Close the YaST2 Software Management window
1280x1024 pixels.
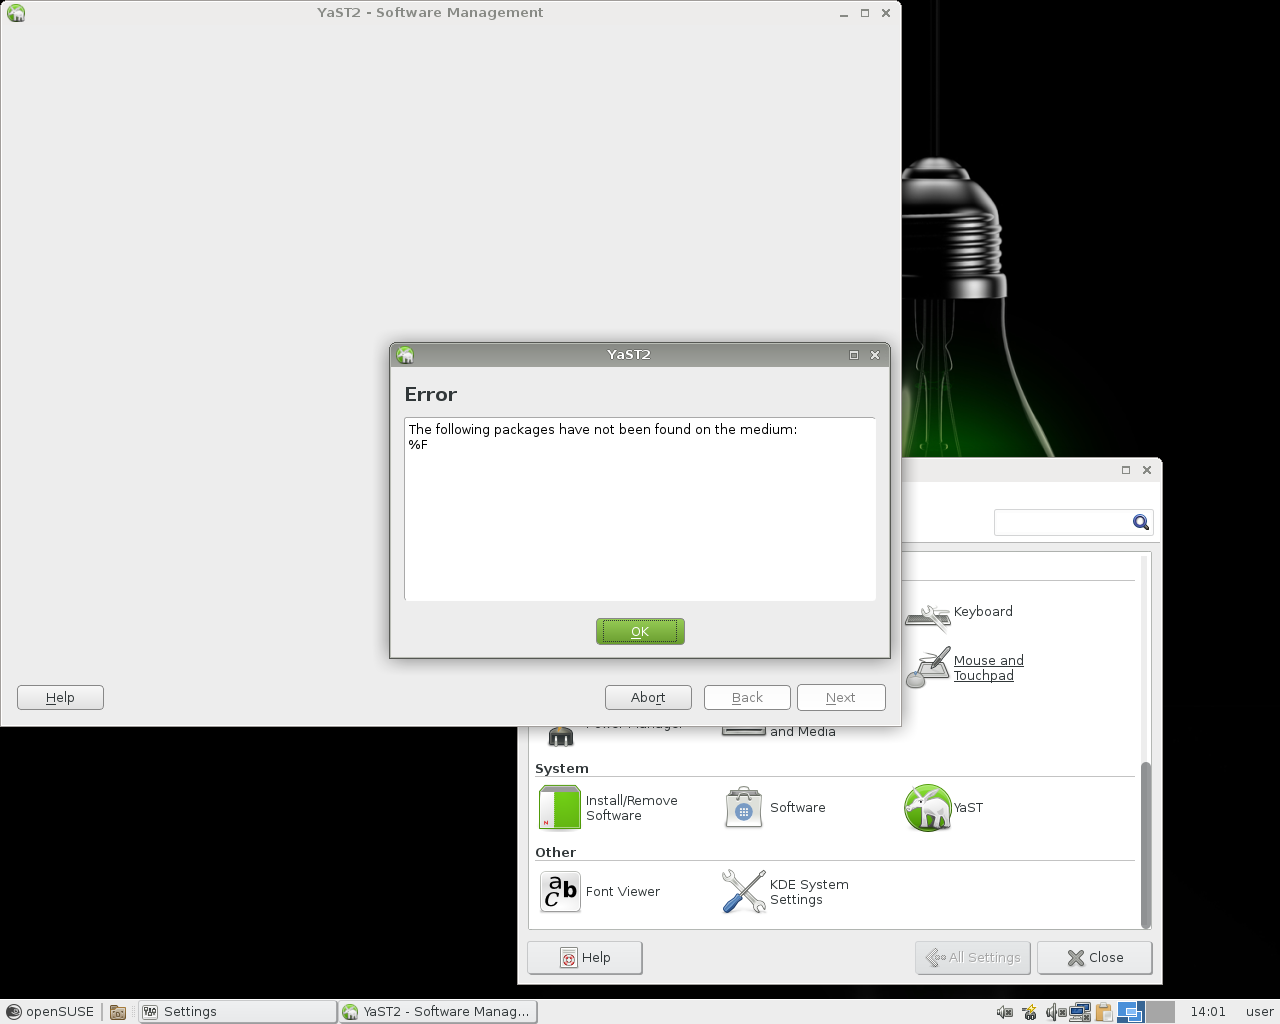click(x=886, y=13)
